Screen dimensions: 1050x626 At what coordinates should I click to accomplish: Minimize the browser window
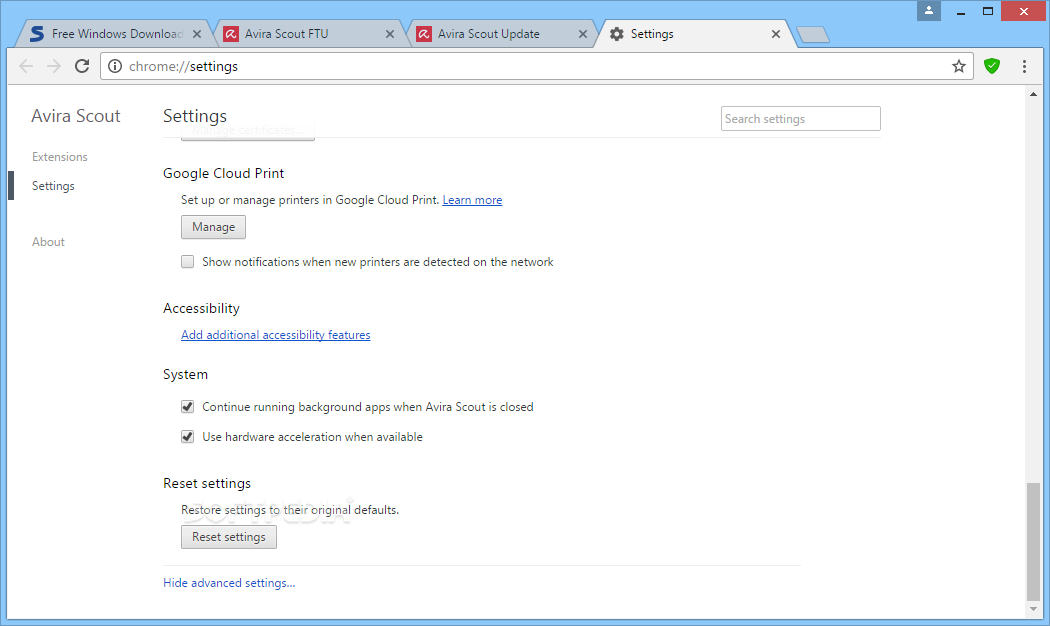(x=960, y=11)
